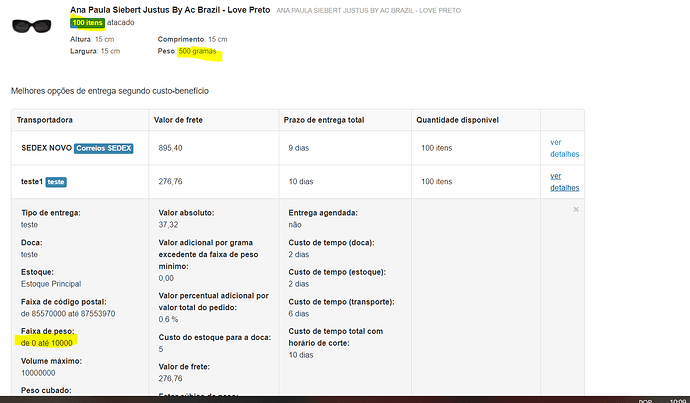Click the atacado label

[121, 22]
